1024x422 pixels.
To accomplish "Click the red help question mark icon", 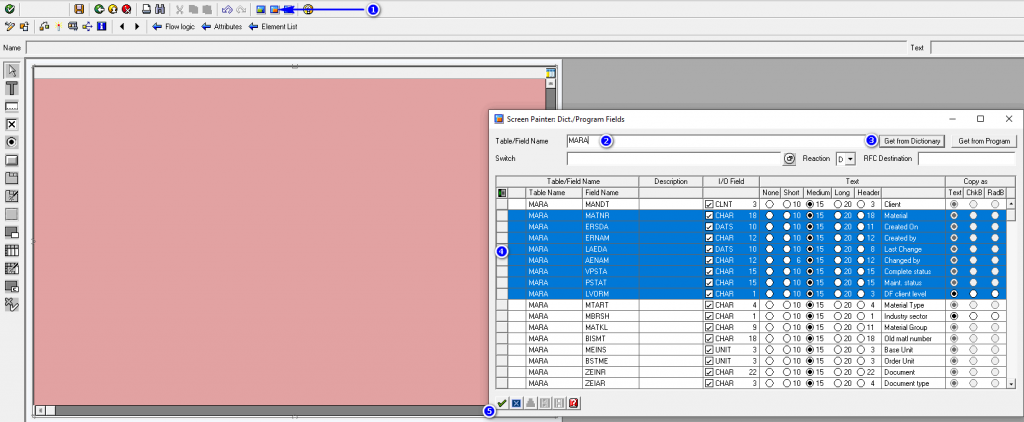I will [573, 404].
